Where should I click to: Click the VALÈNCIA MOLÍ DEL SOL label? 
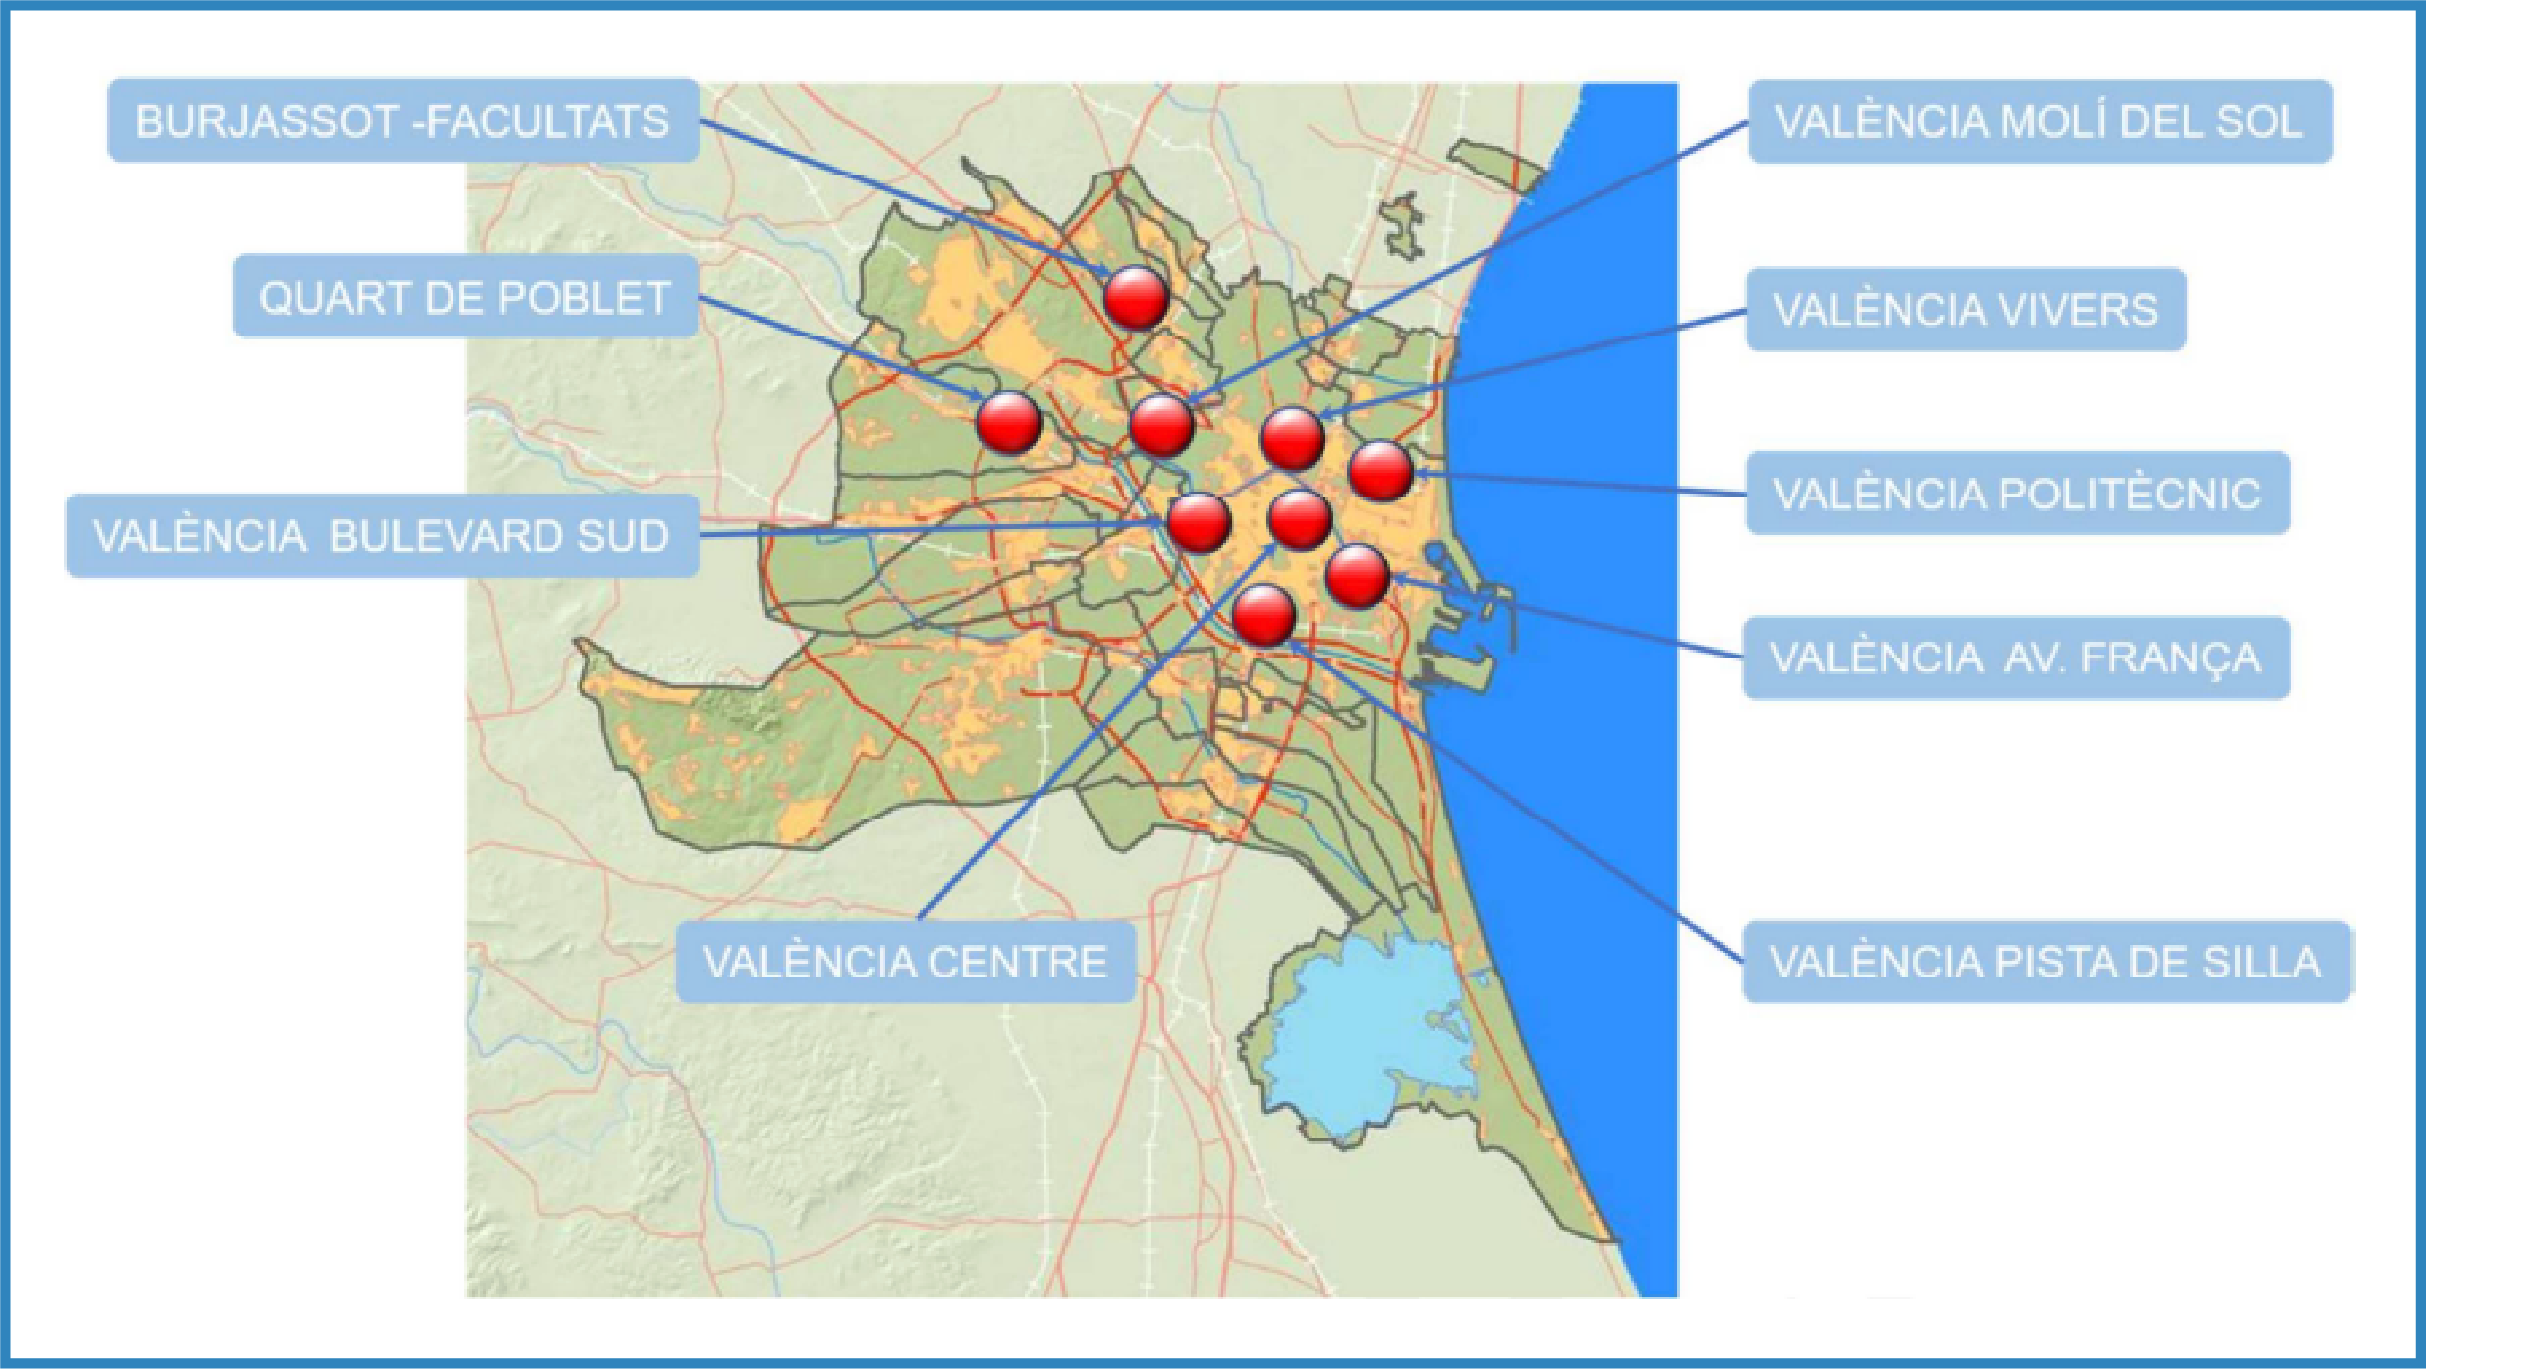(x=2039, y=121)
